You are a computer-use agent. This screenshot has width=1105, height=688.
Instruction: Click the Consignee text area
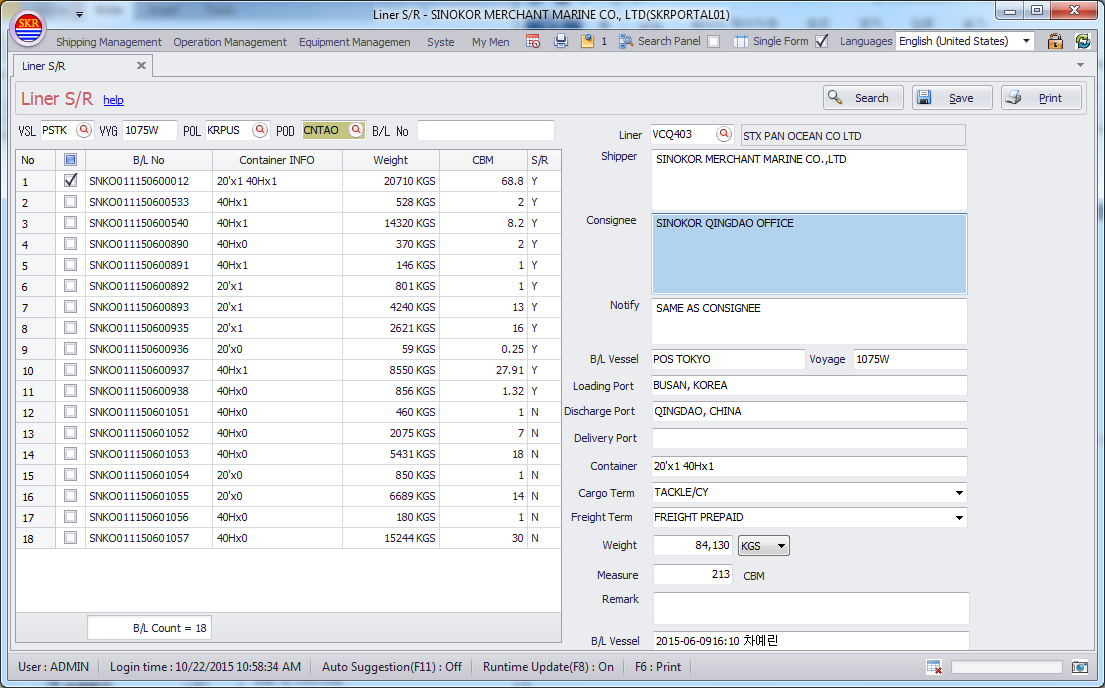(809, 254)
